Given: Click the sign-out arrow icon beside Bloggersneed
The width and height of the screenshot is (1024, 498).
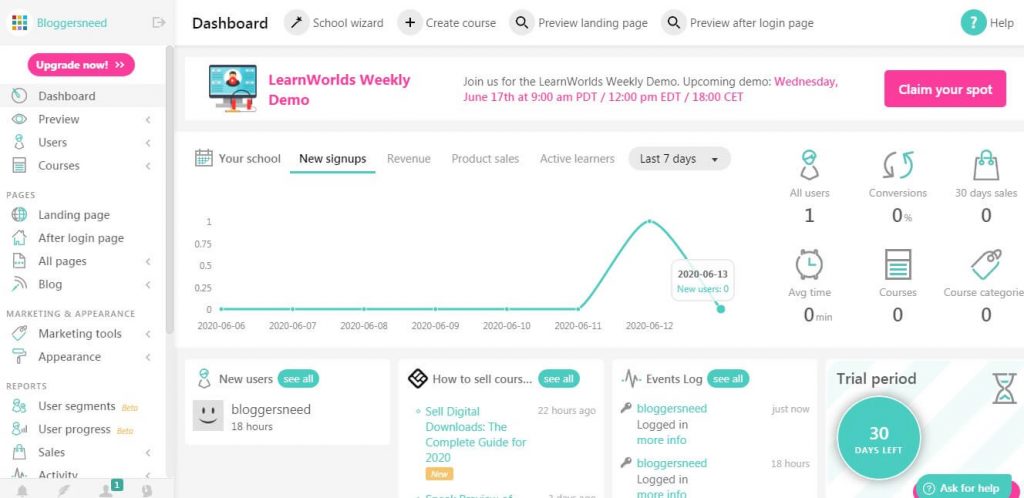Looking at the screenshot, I should point(159,23).
